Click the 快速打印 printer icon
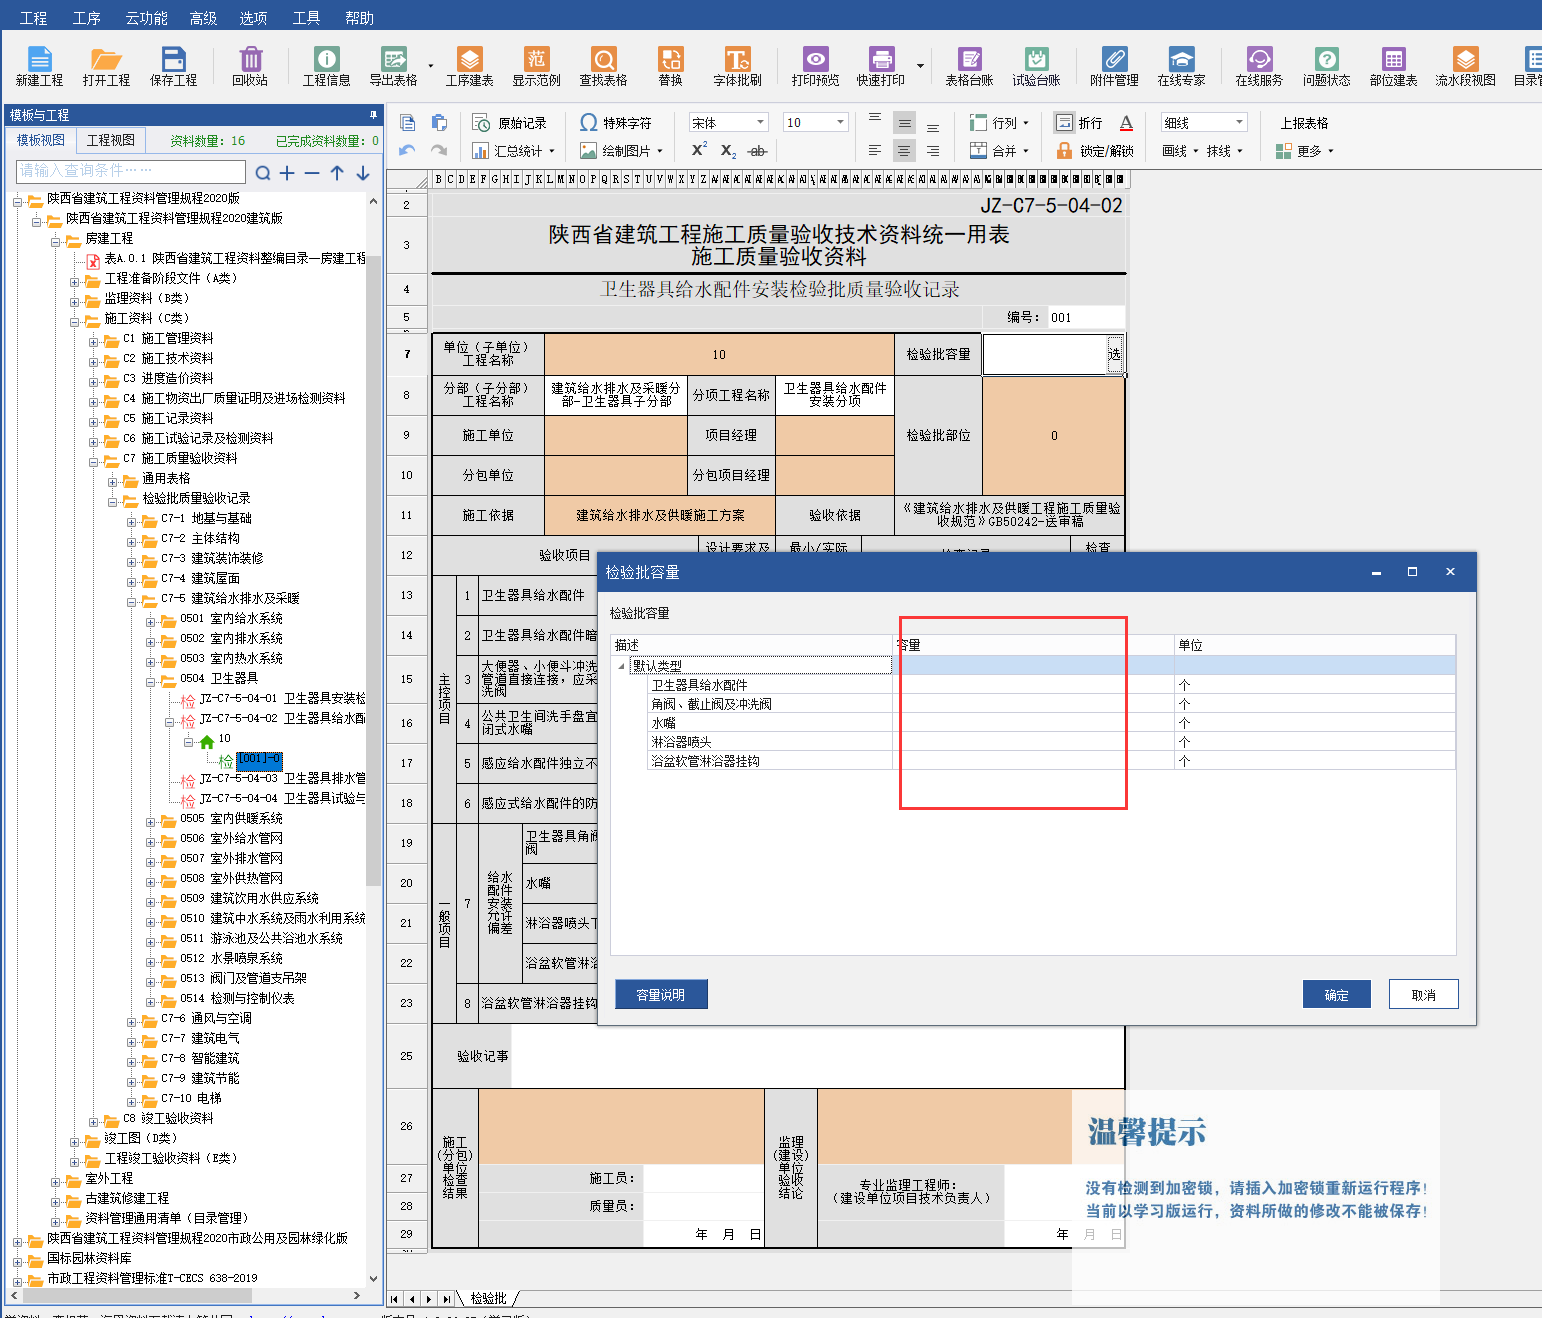 pos(880,66)
